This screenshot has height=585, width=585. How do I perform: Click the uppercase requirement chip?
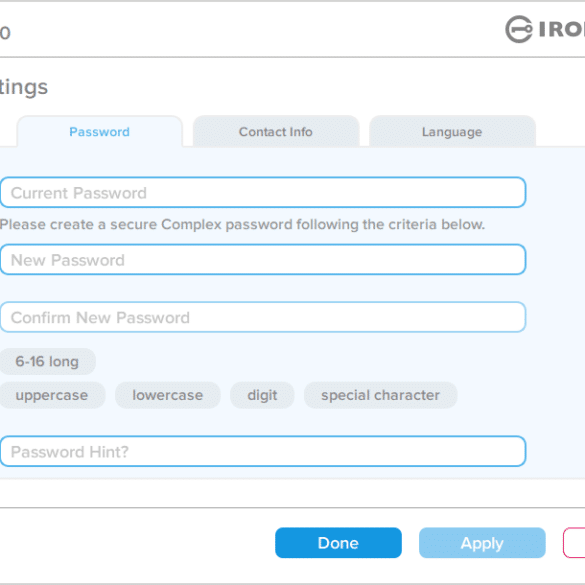[x=52, y=395]
